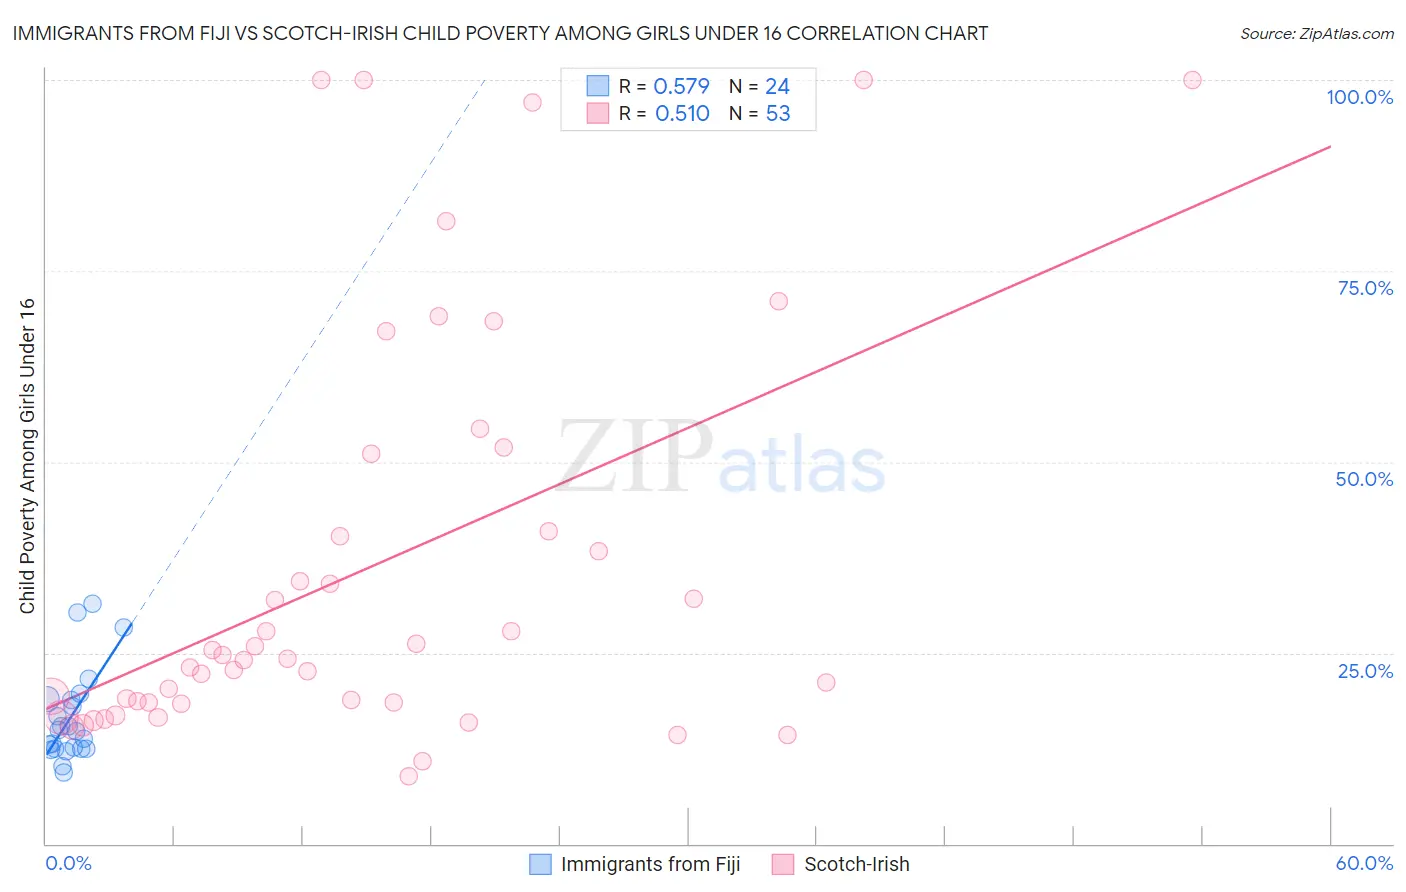Open the Source: ZipAtlas.com link
Image resolution: width=1406 pixels, height=892 pixels.
1317,33
